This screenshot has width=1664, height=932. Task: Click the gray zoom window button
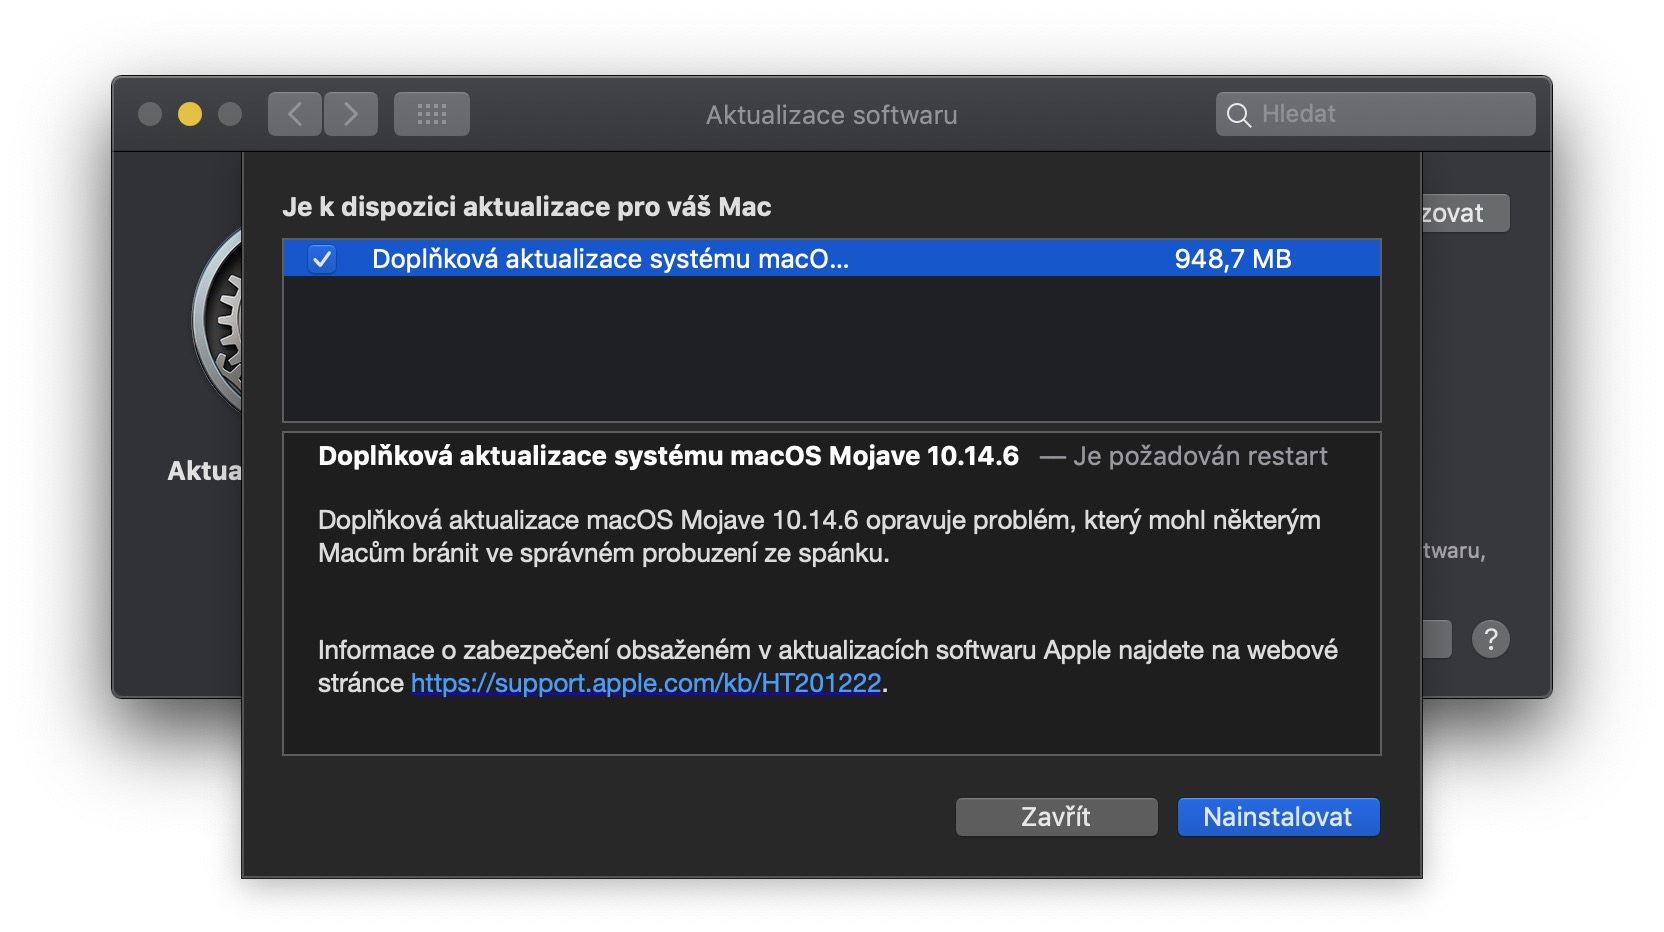(230, 114)
